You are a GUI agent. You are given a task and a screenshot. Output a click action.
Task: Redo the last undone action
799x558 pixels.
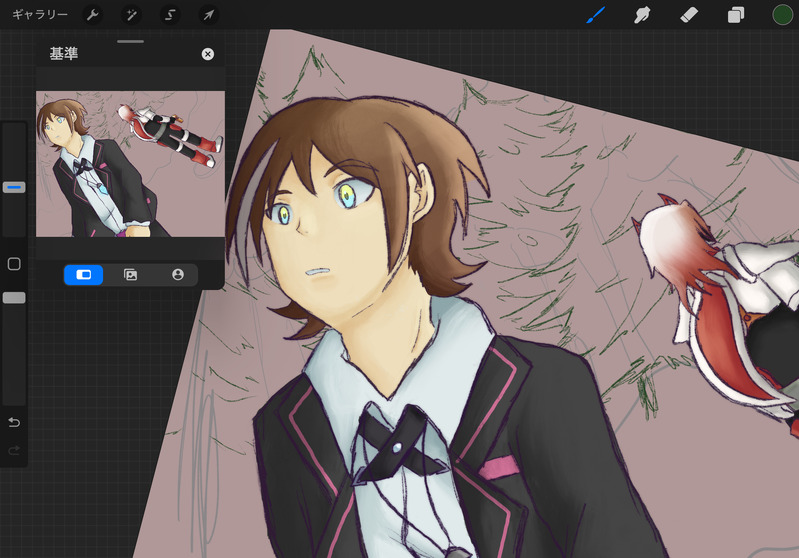tap(14, 450)
